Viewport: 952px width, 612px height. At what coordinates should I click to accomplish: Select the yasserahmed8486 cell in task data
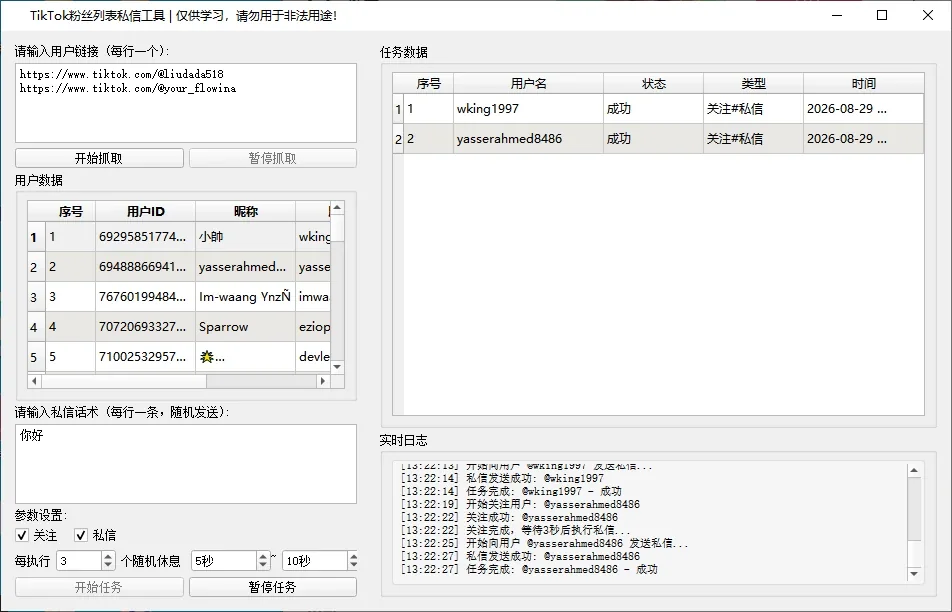pyautogui.click(x=528, y=138)
